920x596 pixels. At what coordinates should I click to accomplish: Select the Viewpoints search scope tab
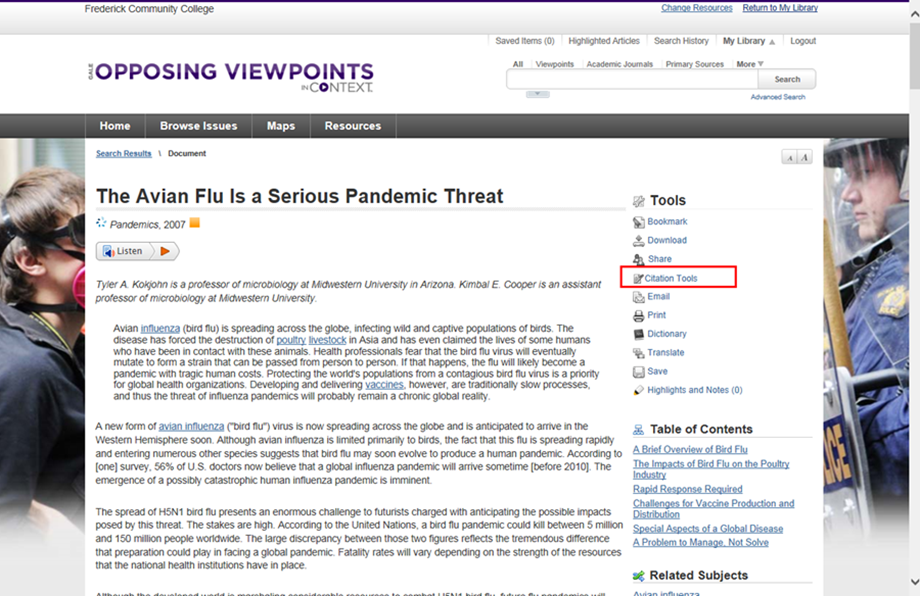(x=554, y=64)
